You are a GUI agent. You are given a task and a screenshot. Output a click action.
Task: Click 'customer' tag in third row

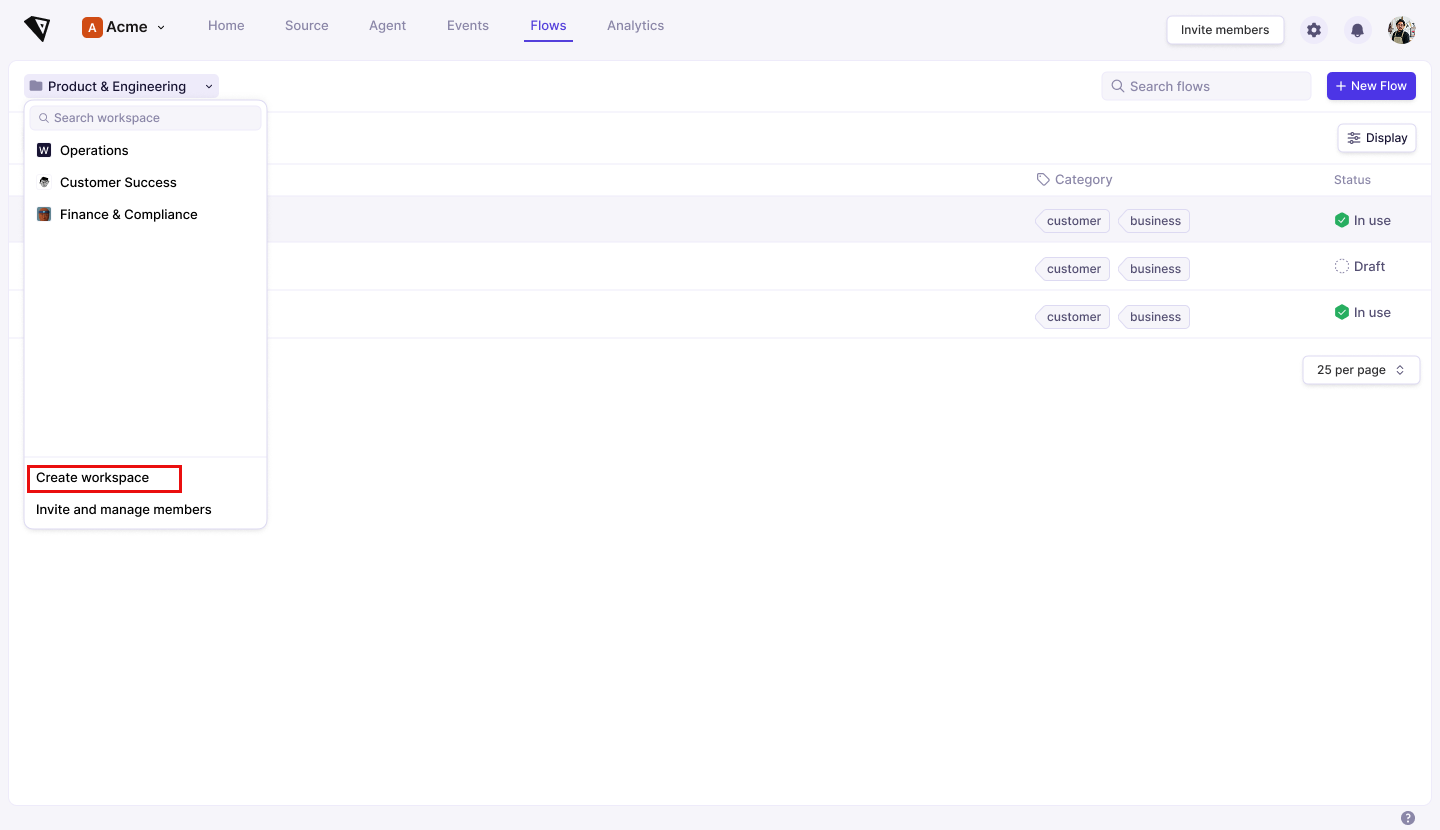(x=1073, y=317)
